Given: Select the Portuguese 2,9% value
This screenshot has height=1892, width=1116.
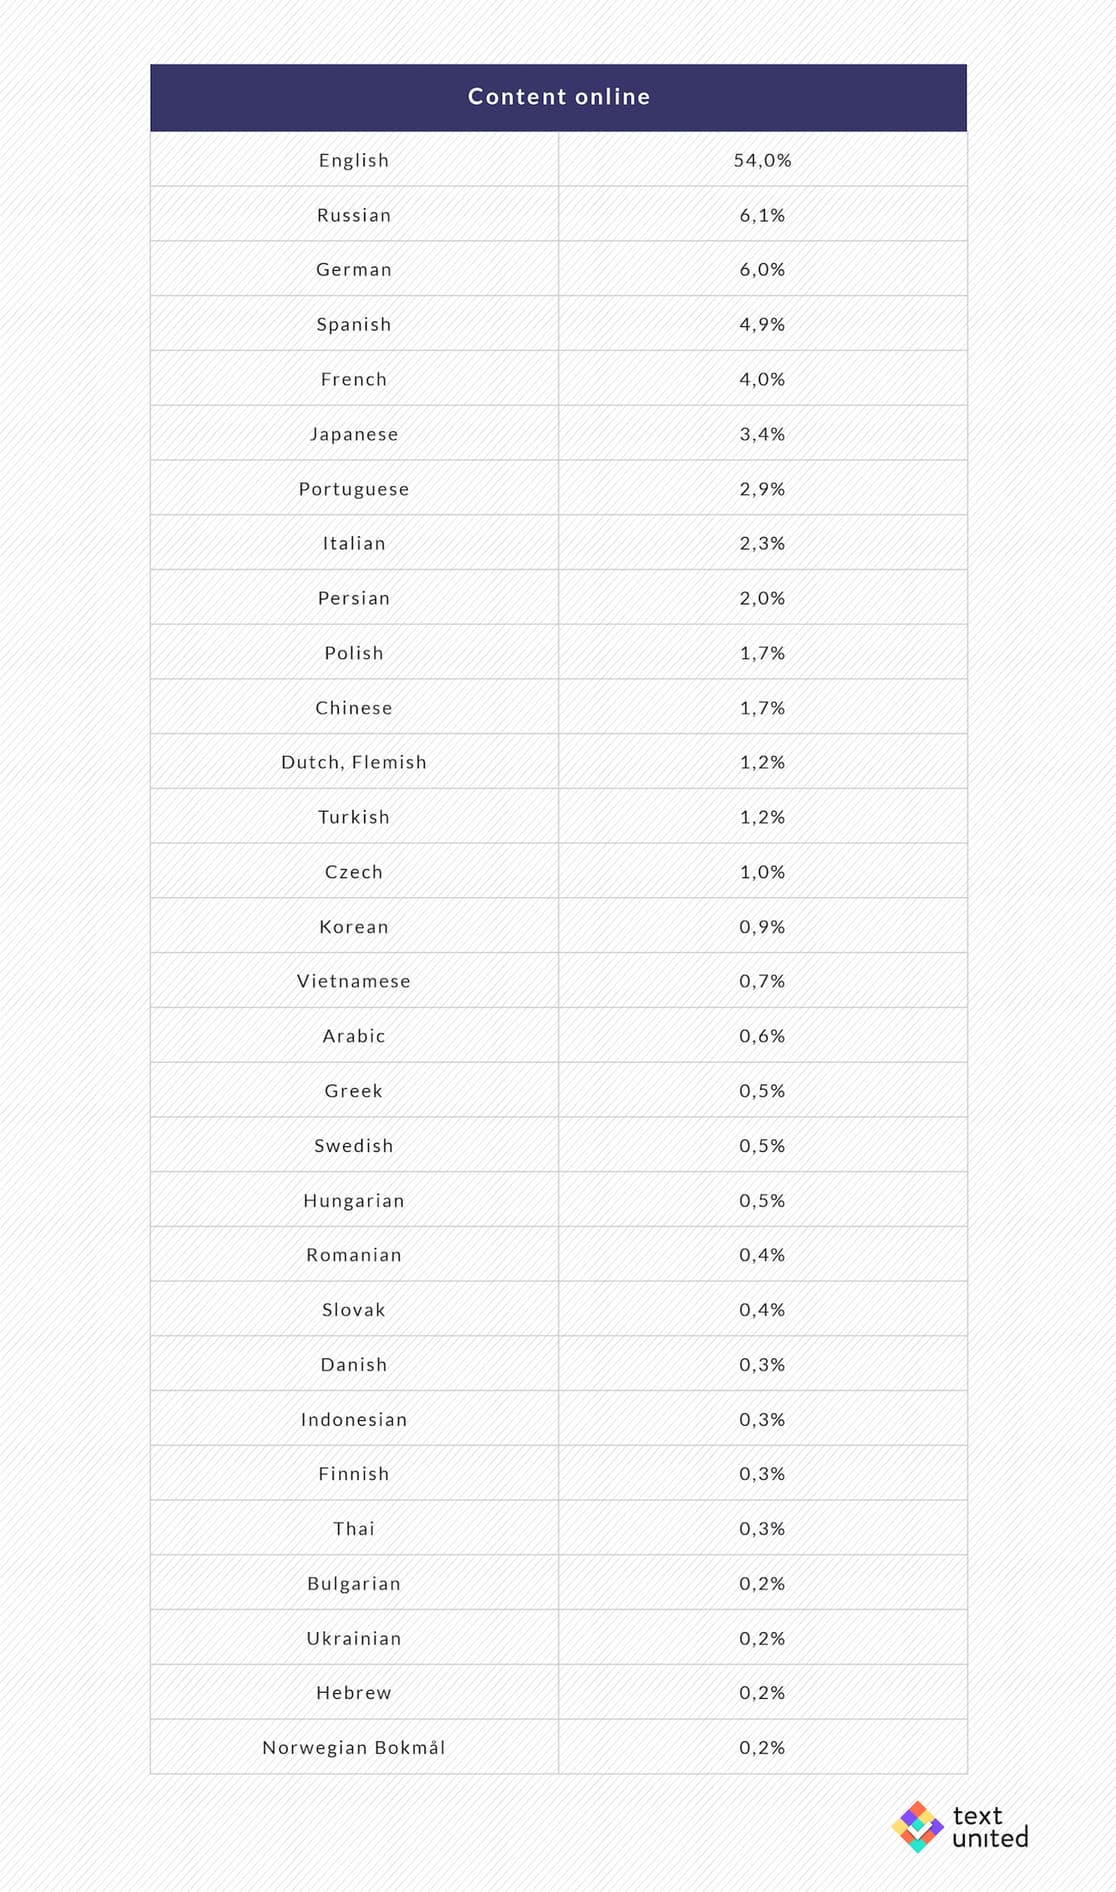Looking at the screenshot, I should coord(763,489).
